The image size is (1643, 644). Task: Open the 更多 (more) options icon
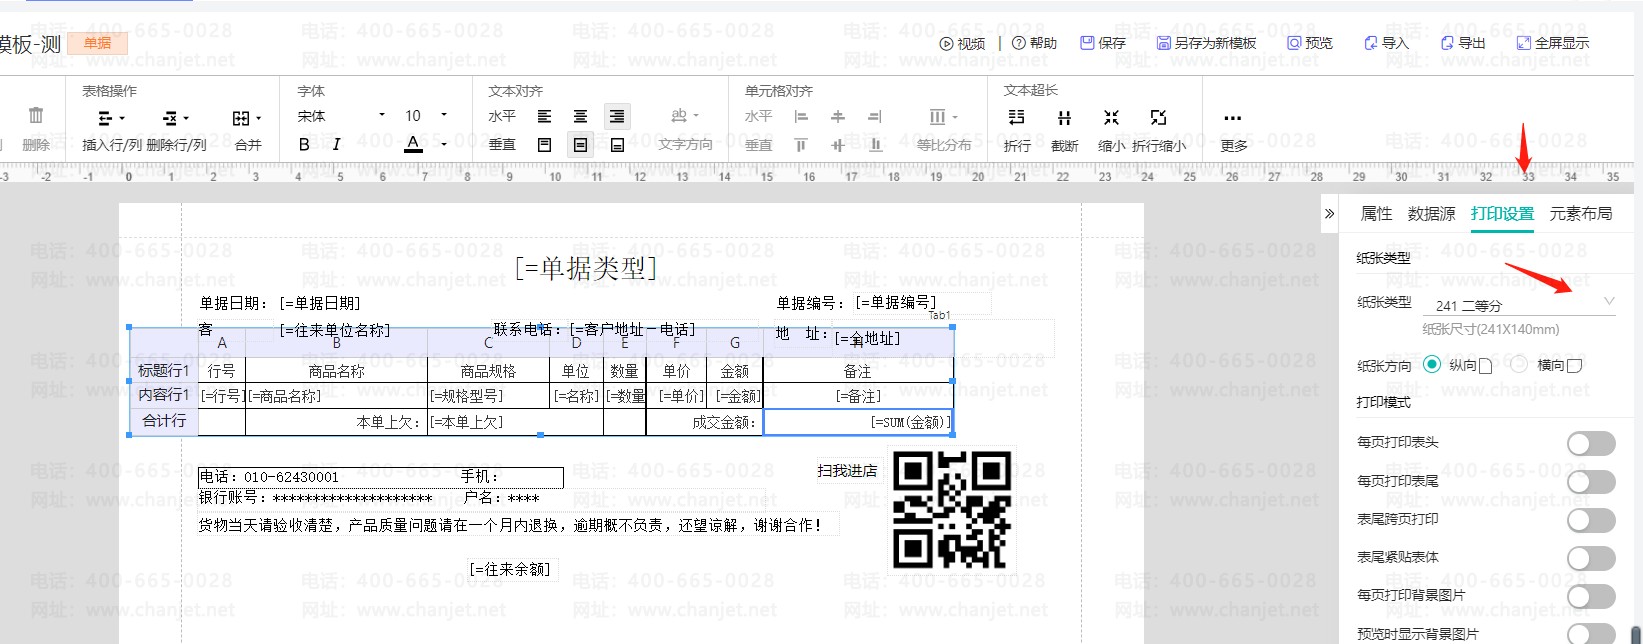1232,118
